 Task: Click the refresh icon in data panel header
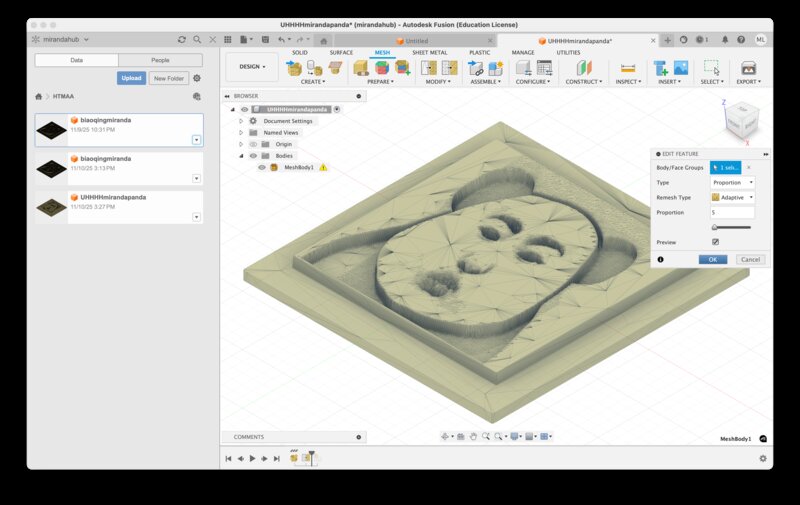coord(181,39)
